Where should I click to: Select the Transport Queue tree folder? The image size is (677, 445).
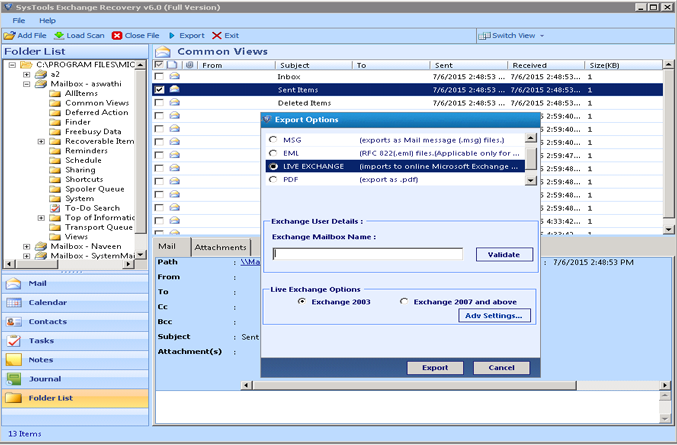pos(99,227)
